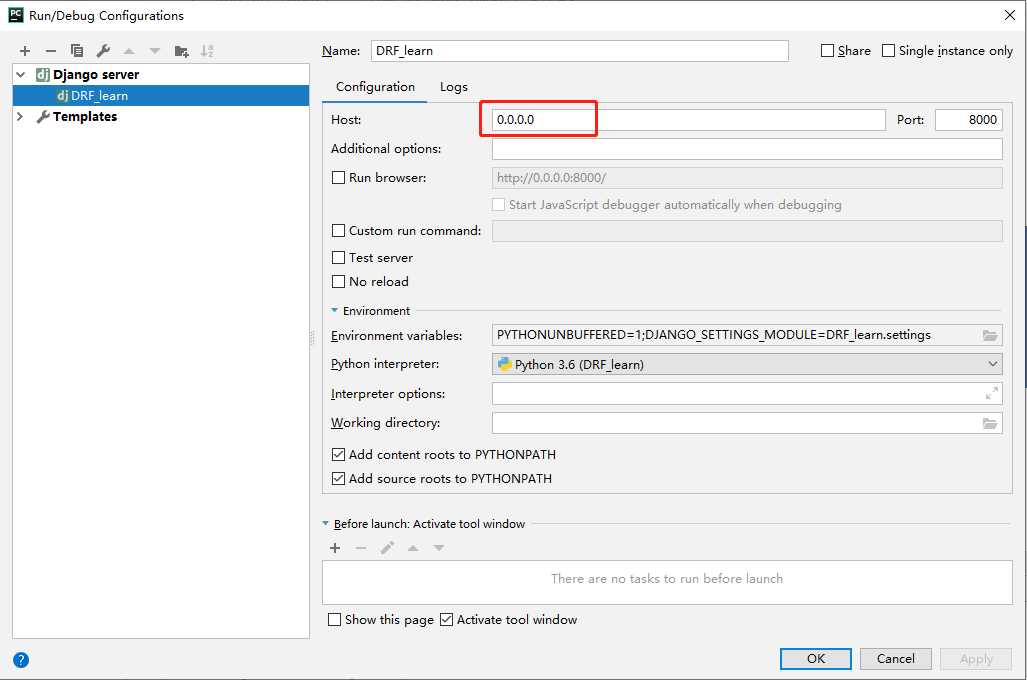Click the Apply button
Screen dimensions: 1027x680
[x=976, y=659]
